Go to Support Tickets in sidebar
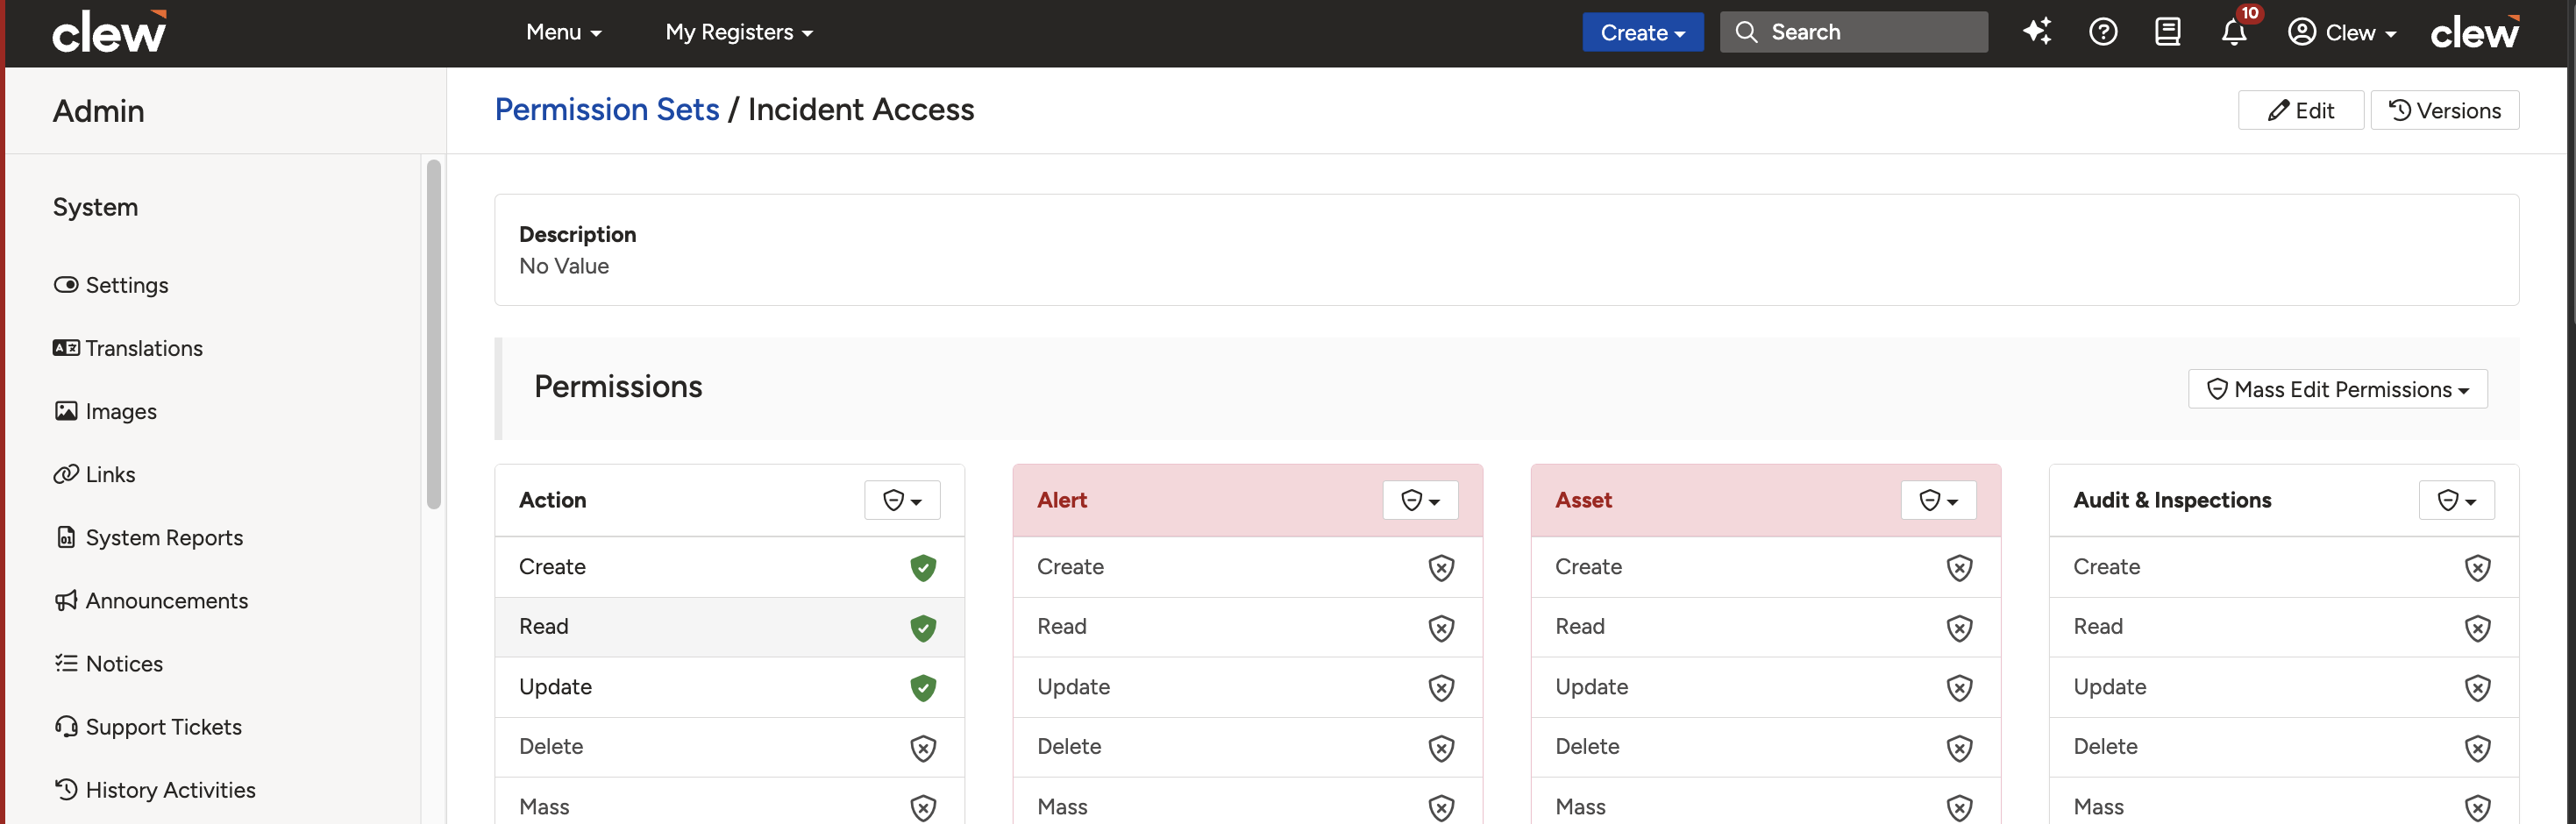2576x824 pixels. click(x=148, y=726)
